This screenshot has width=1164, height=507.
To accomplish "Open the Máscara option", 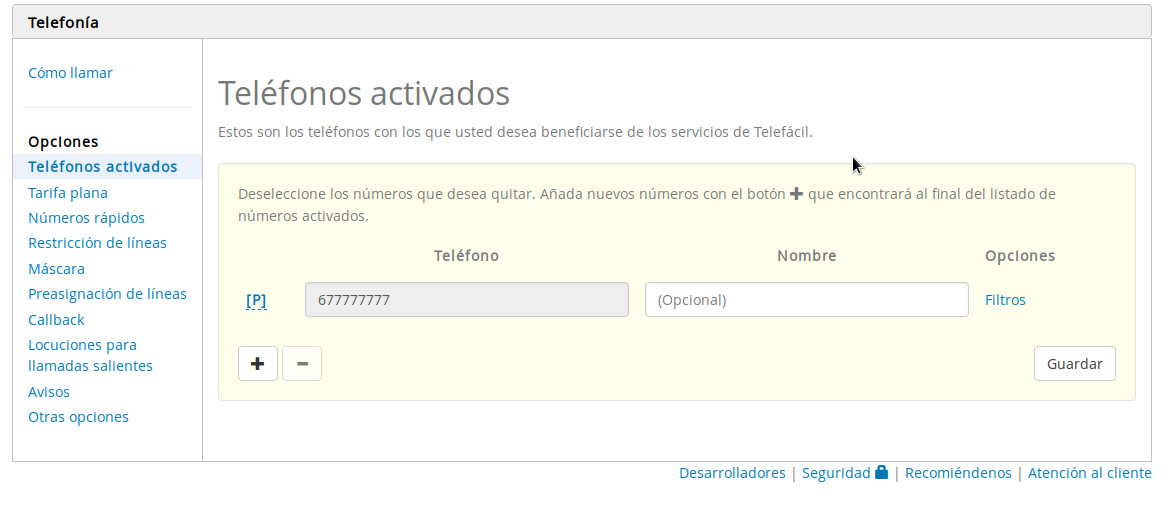I will click(x=56, y=269).
